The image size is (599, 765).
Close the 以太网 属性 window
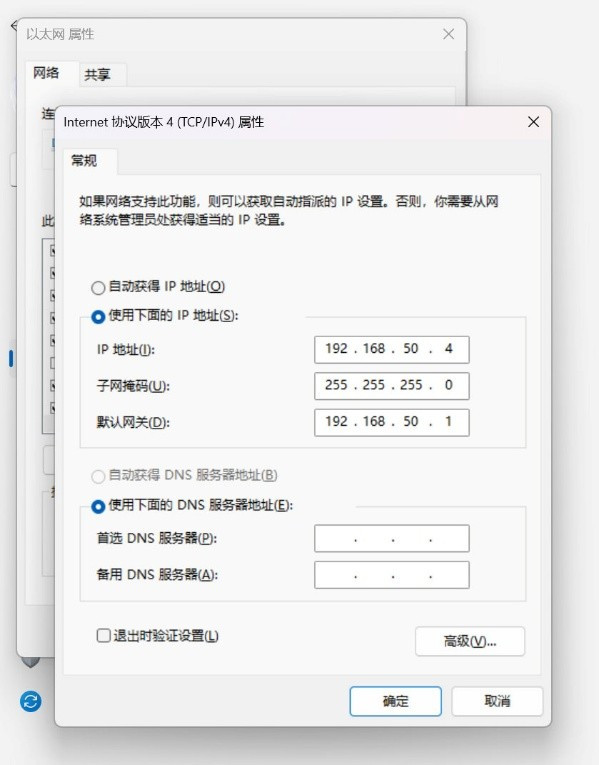pos(448,34)
